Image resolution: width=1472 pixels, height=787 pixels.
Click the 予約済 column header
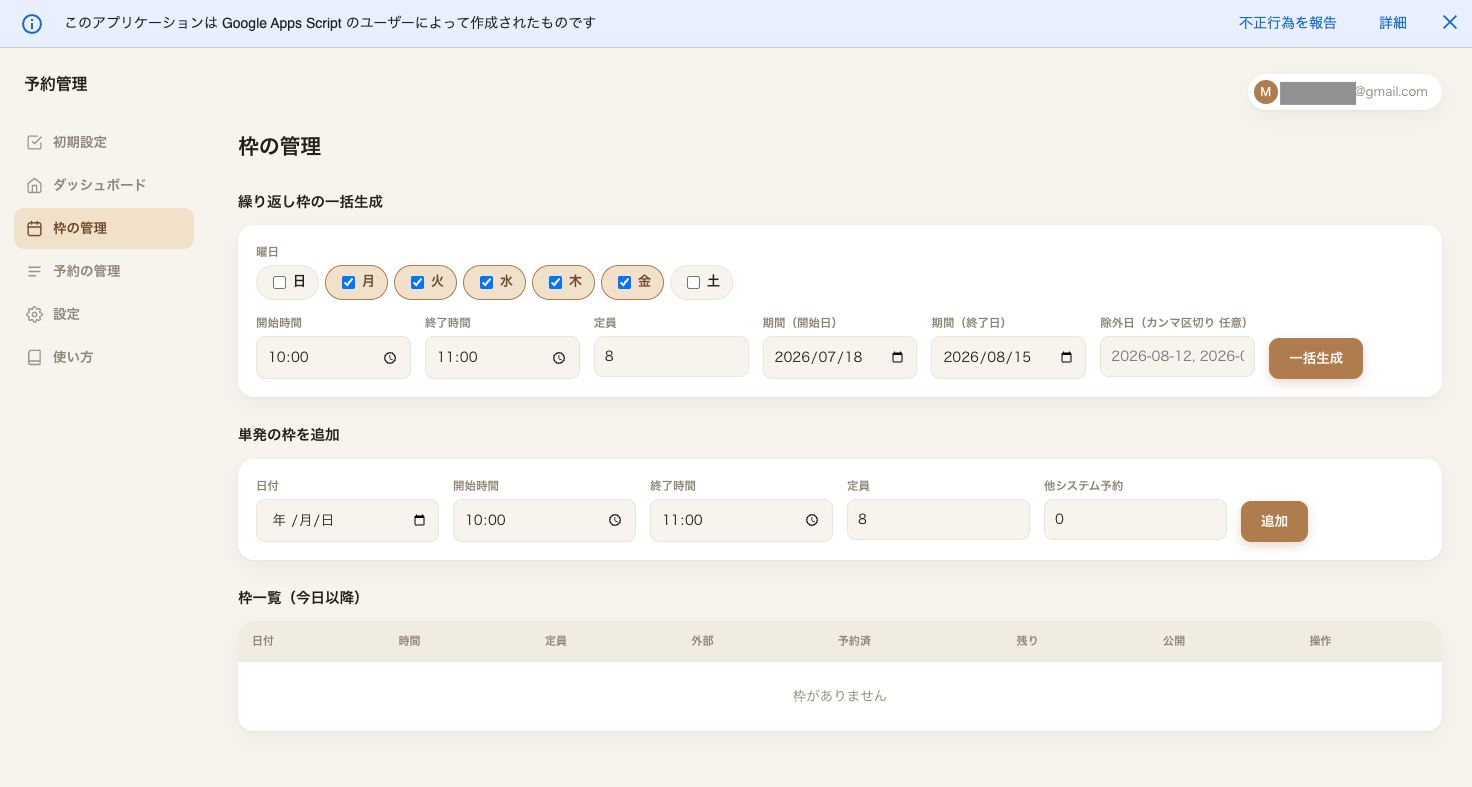pyautogui.click(x=854, y=640)
